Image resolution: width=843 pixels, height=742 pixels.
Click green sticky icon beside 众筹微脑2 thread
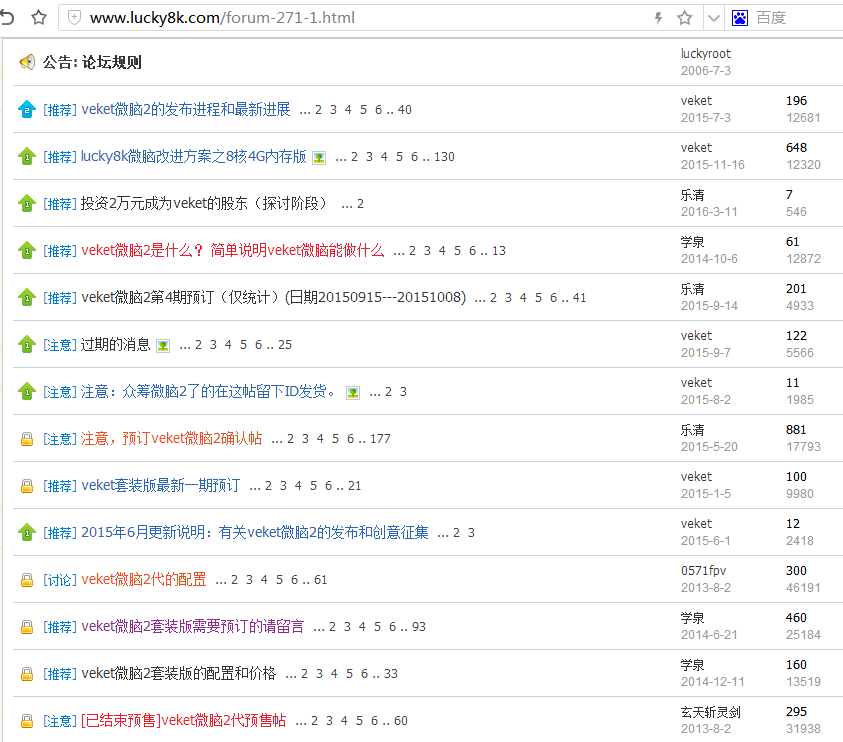(26, 391)
